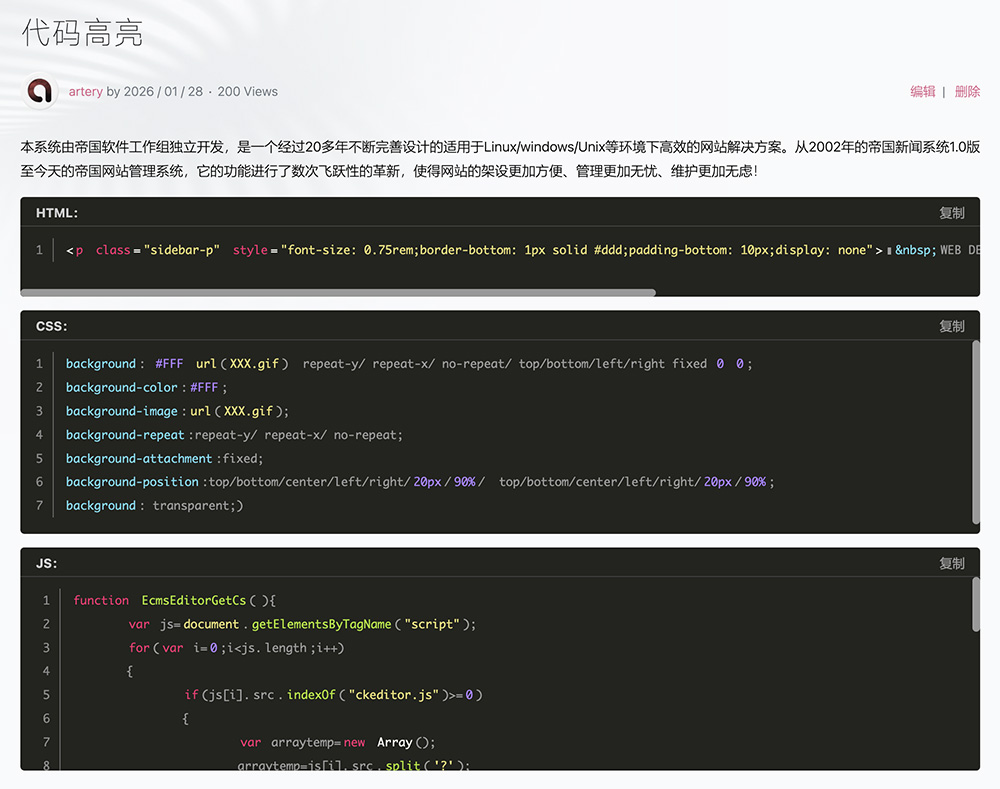Click the JS: code block header label

(x=47, y=564)
